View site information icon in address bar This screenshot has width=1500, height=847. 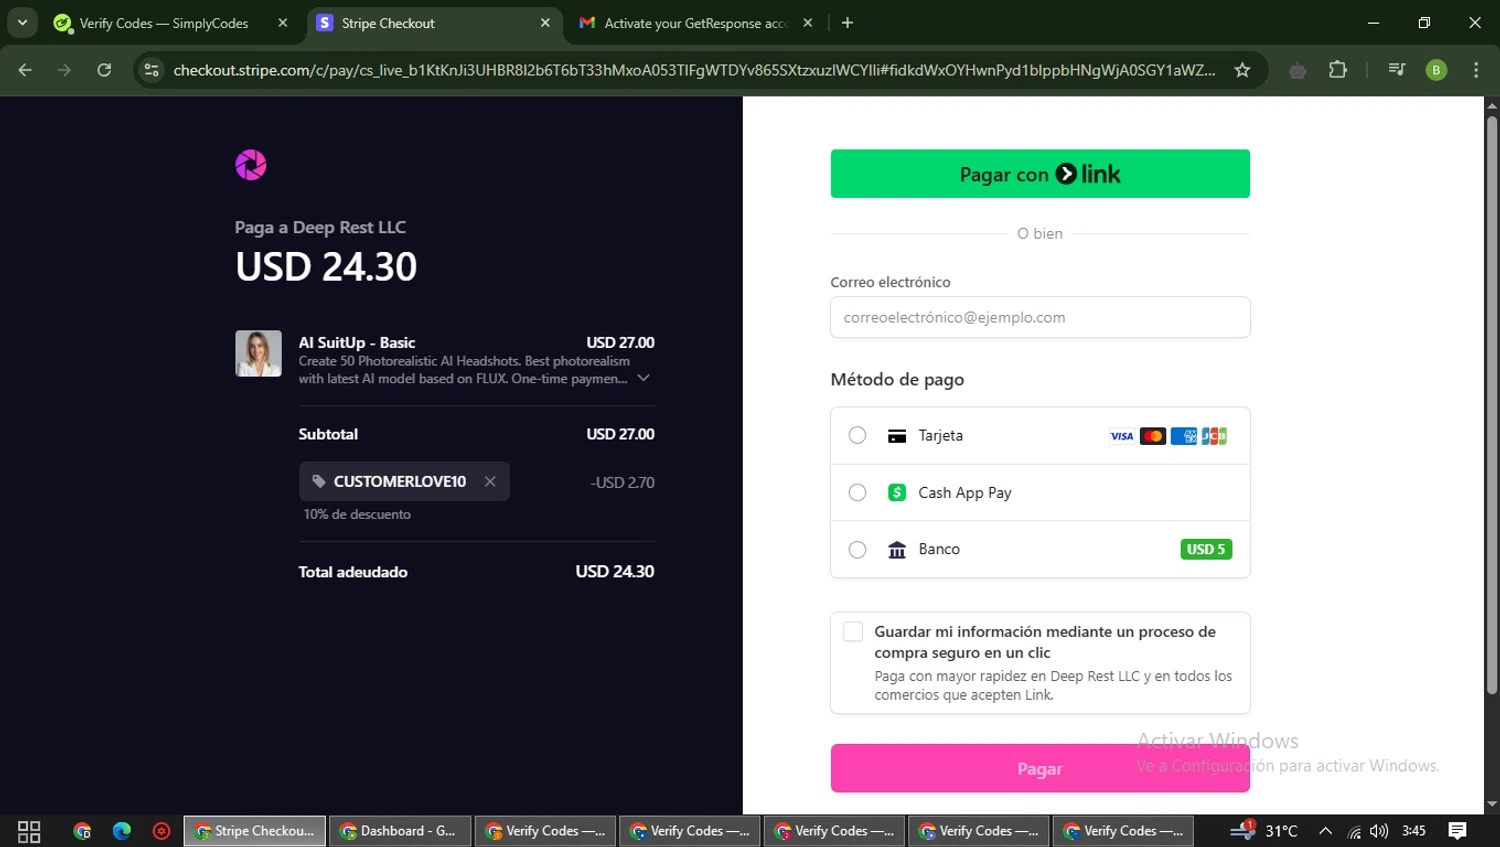tap(152, 70)
